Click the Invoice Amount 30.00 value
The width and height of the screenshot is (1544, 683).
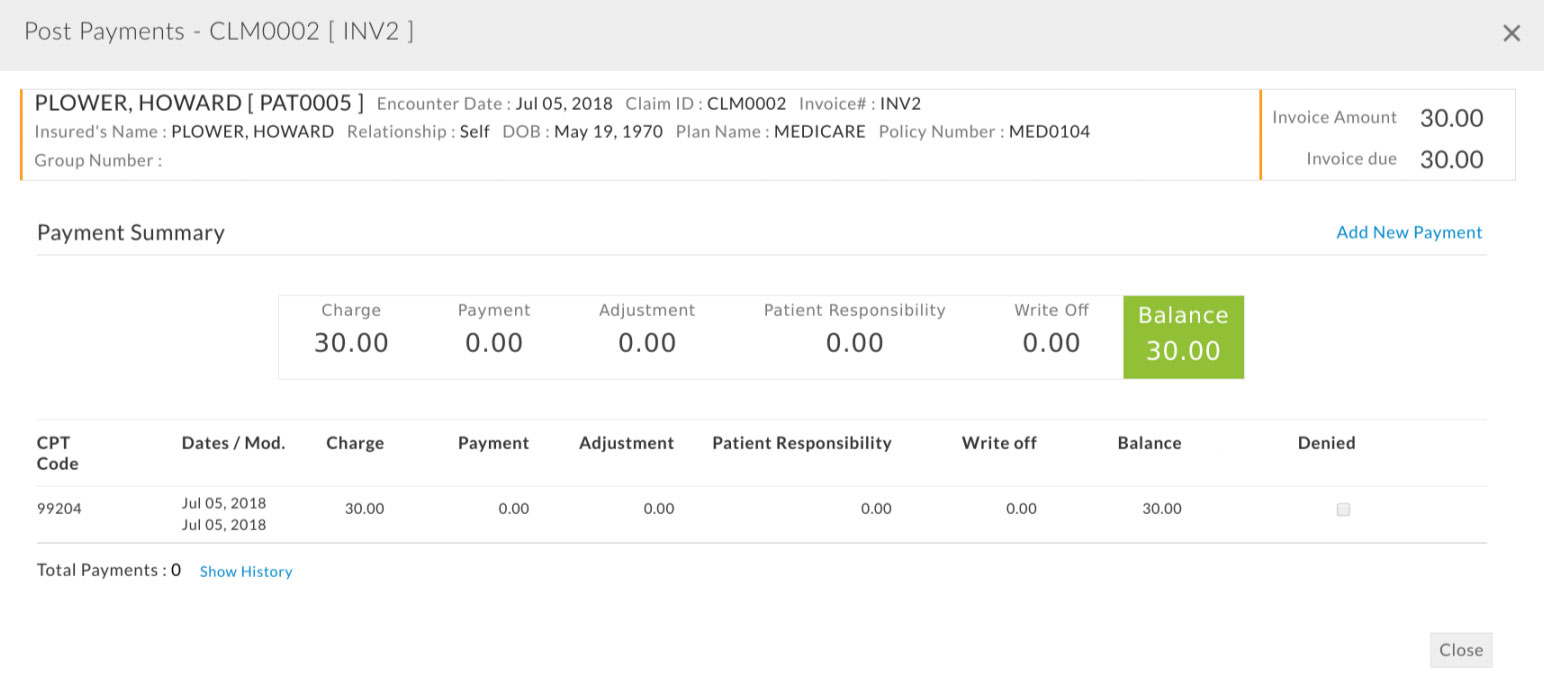pos(1451,118)
